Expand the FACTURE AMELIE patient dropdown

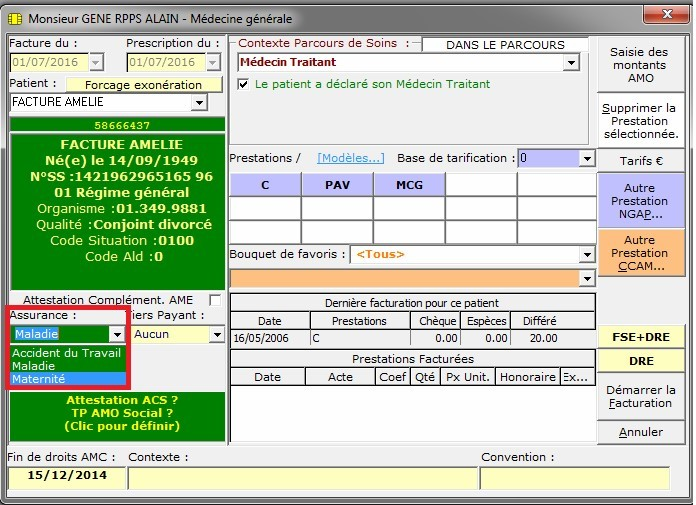[x=200, y=103]
